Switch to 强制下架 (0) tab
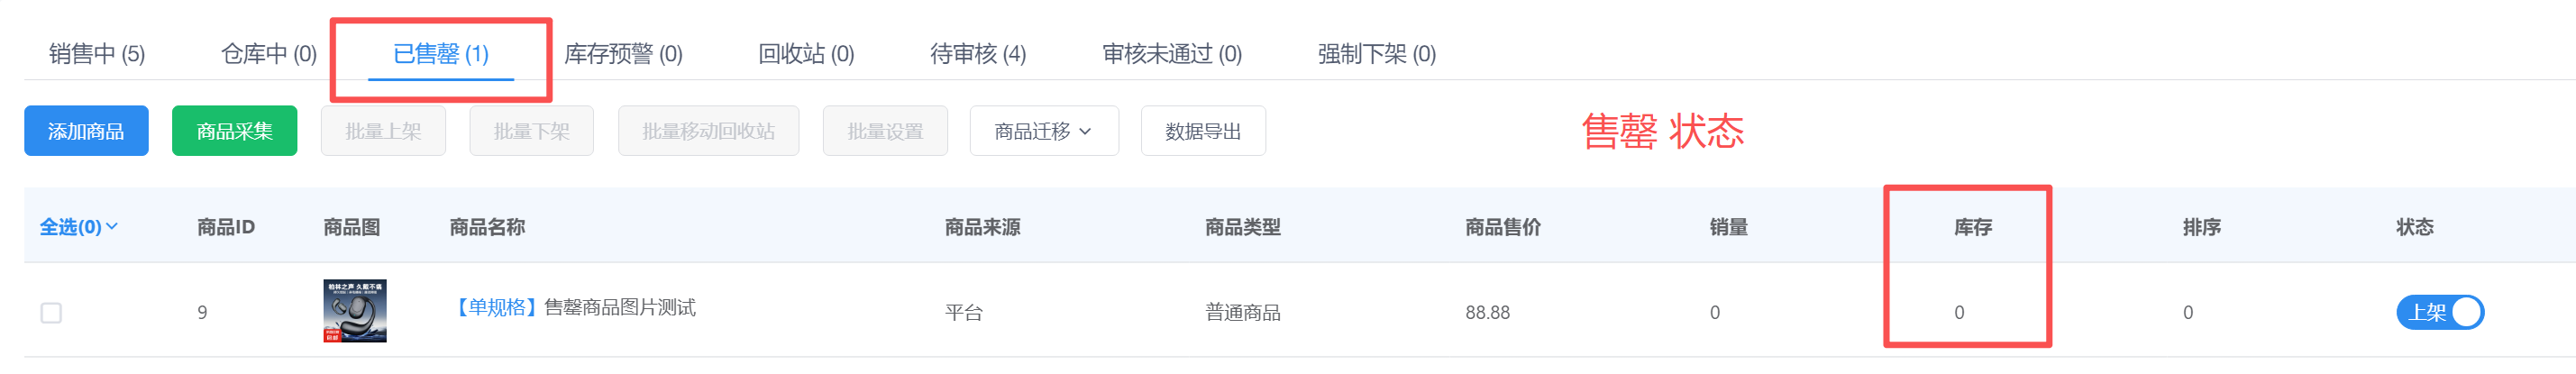This screenshot has width=2576, height=374. coord(1377,54)
